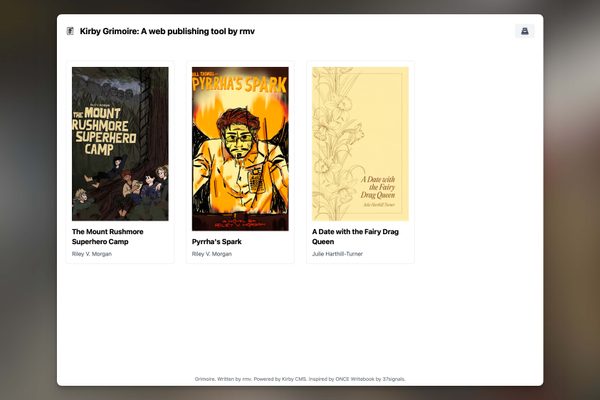Click the Grimoire logo icon beside the title
Screen dimensions: 600x400
pyautogui.click(x=70, y=31)
